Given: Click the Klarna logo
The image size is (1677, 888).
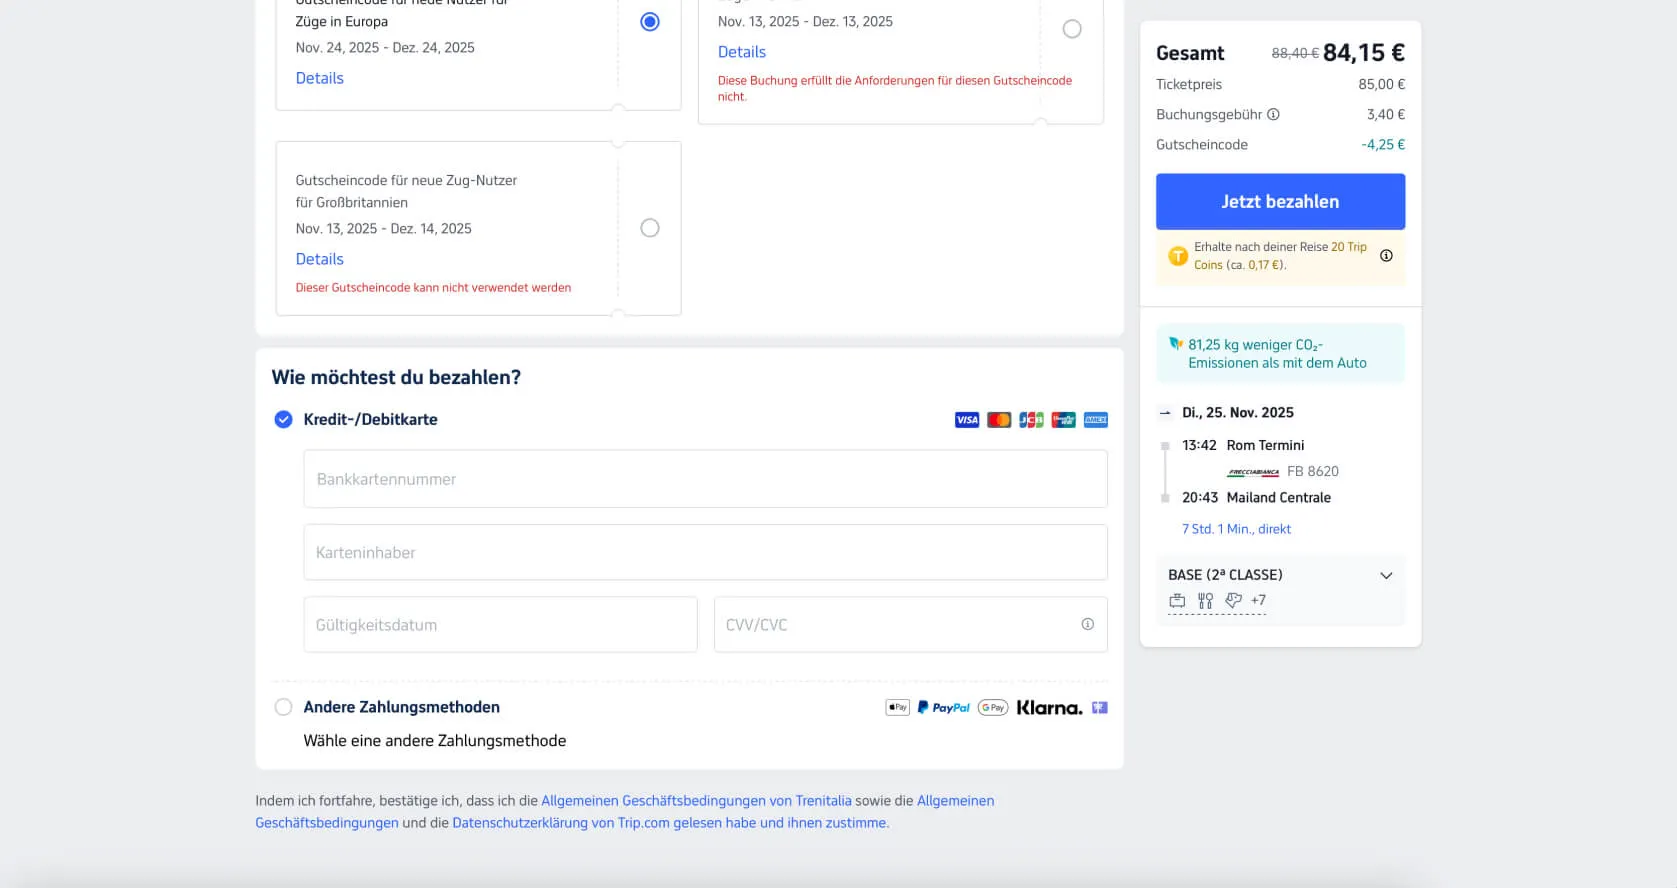Looking at the screenshot, I should pos(1049,708).
